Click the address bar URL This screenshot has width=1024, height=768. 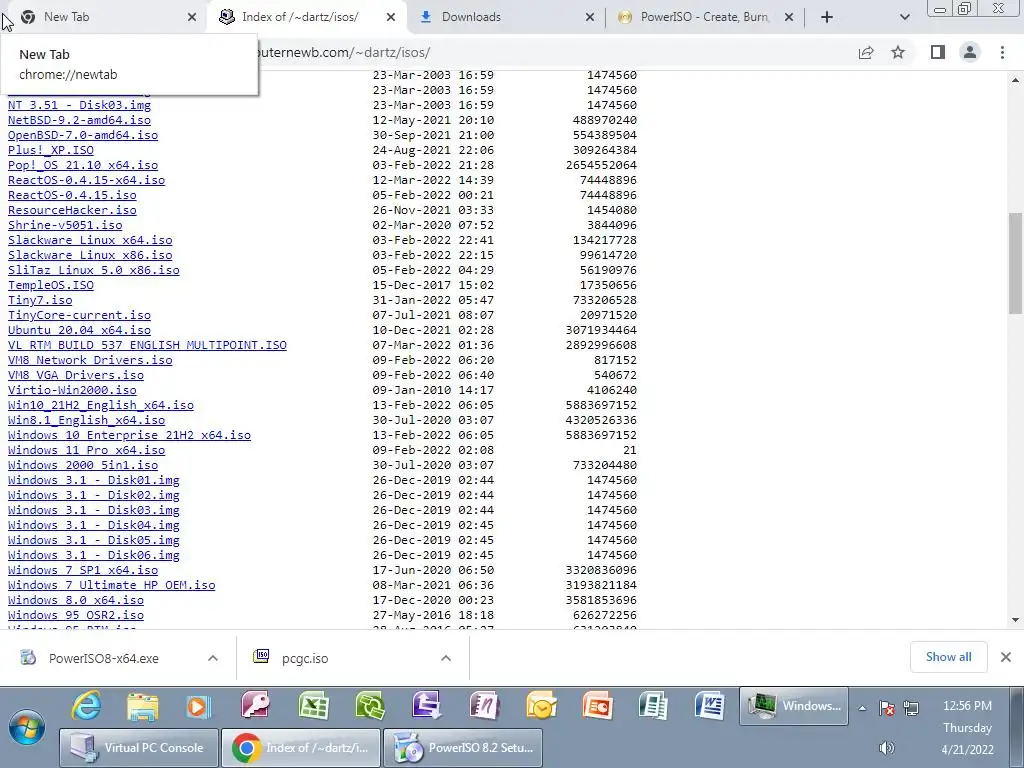344,52
